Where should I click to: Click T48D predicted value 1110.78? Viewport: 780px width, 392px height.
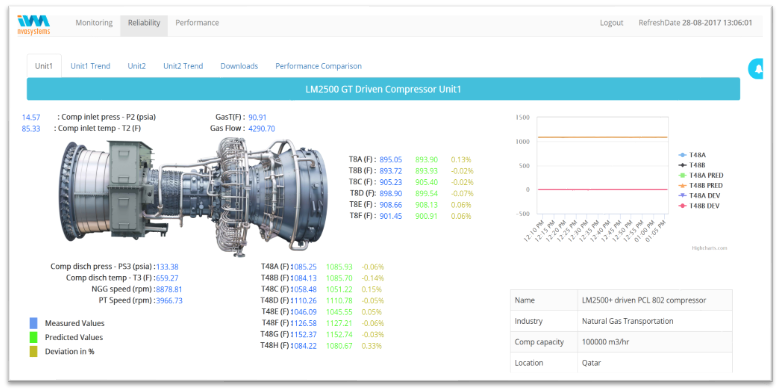(x=339, y=301)
